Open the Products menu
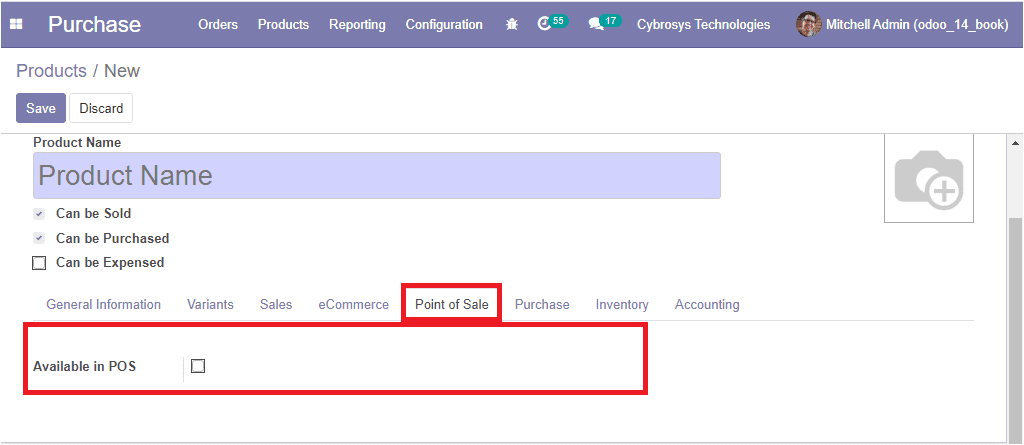Image resolution: width=1024 pixels, height=445 pixels. pyautogui.click(x=283, y=24)
